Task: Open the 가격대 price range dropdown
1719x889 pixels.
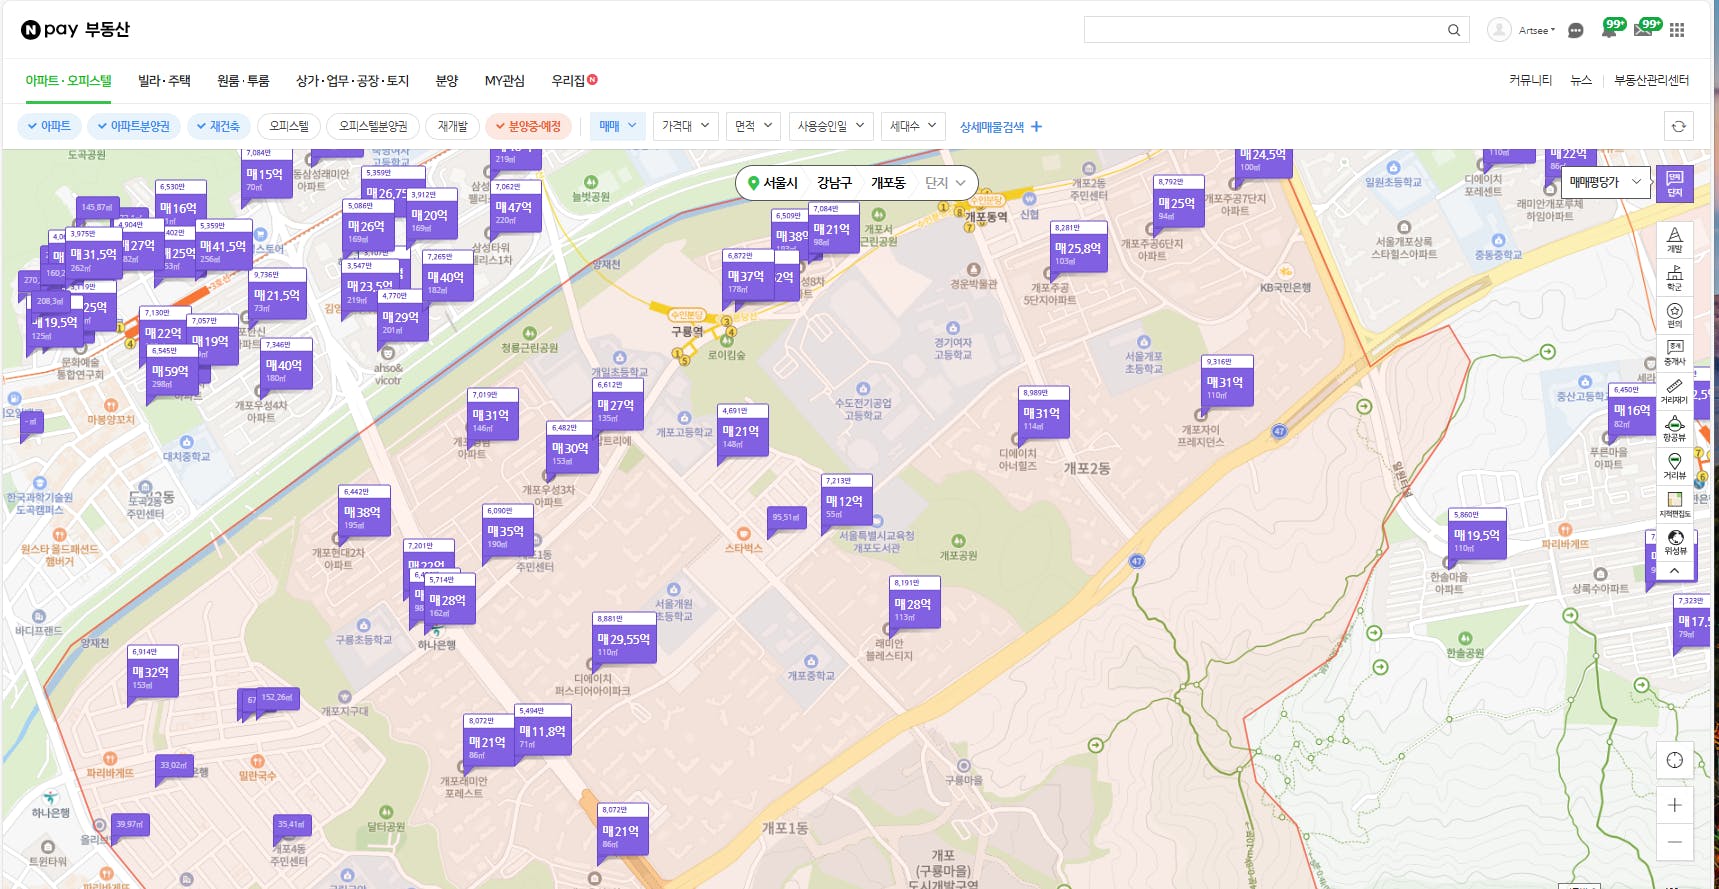Action: tap(685, 126)
